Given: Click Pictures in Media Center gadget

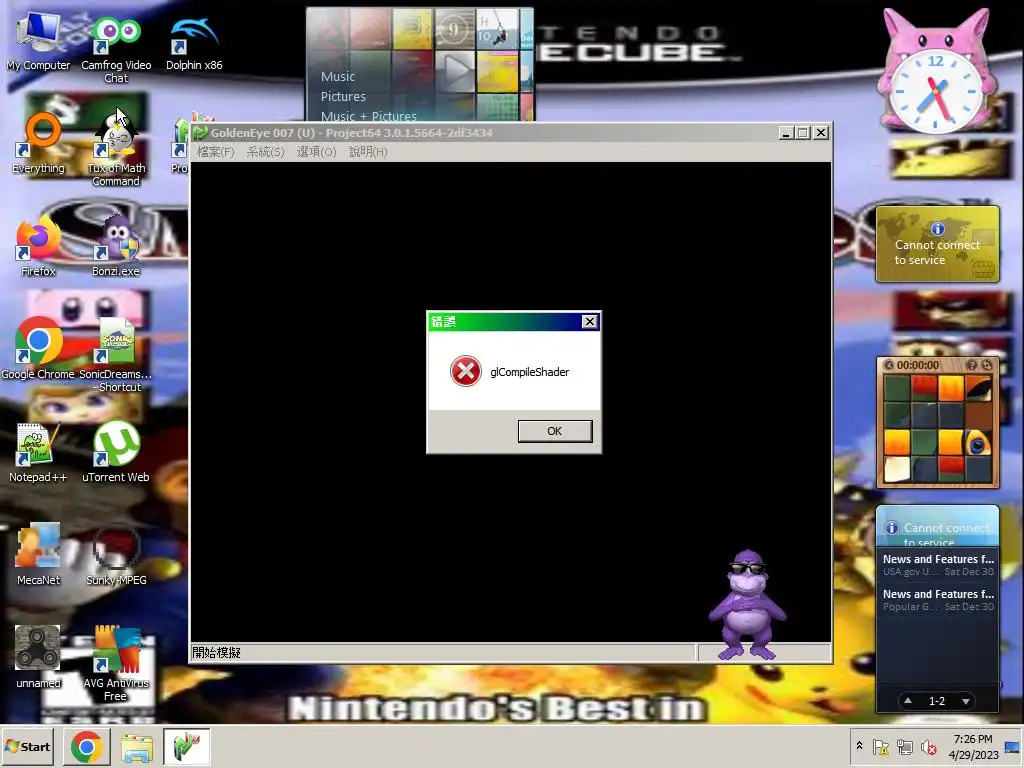Looking at the screenshot, I should (343, 96).
